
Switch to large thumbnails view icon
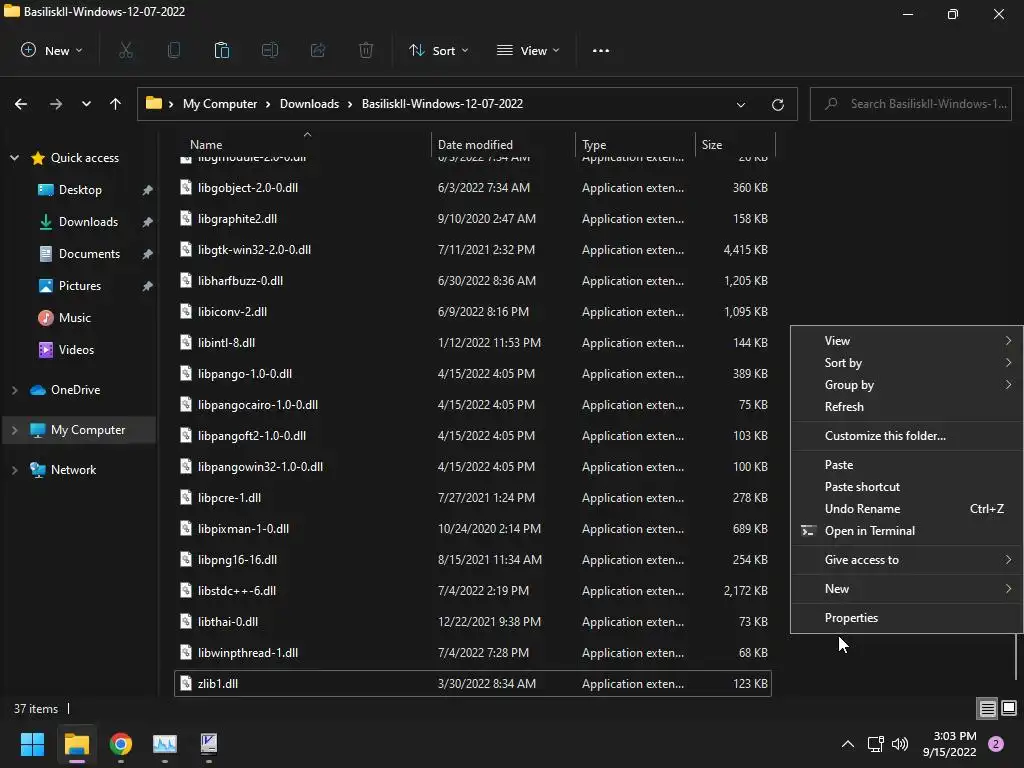(x=1009, y=709)
